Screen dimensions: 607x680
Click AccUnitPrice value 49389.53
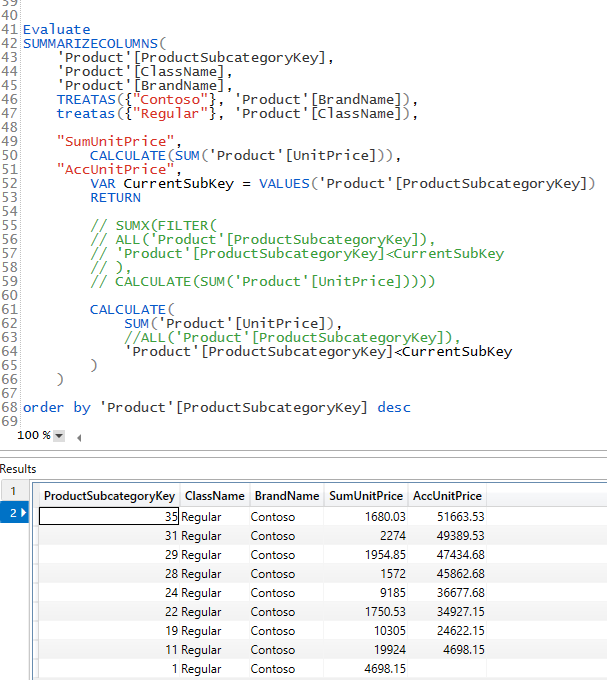pos(460,536)
